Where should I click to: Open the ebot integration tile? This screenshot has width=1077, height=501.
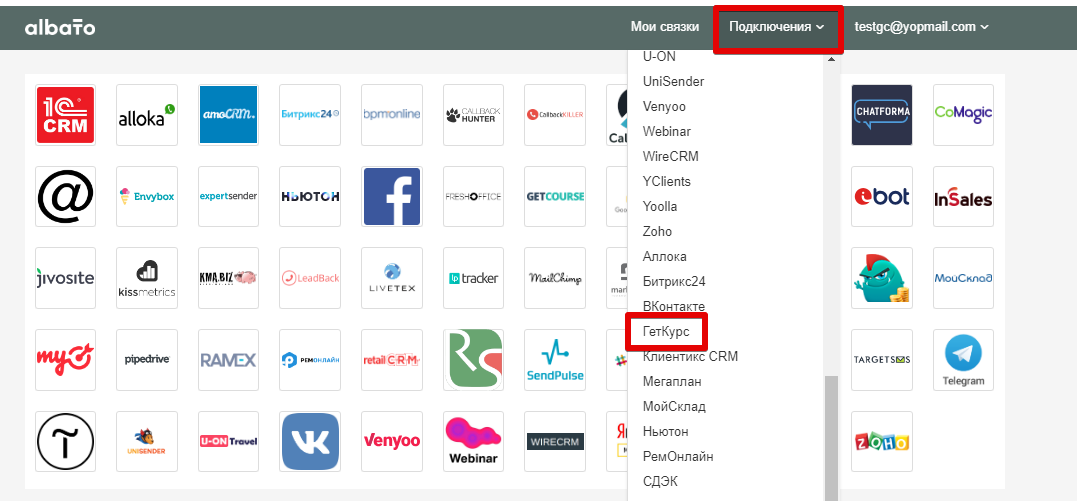(x=882, y=197)
